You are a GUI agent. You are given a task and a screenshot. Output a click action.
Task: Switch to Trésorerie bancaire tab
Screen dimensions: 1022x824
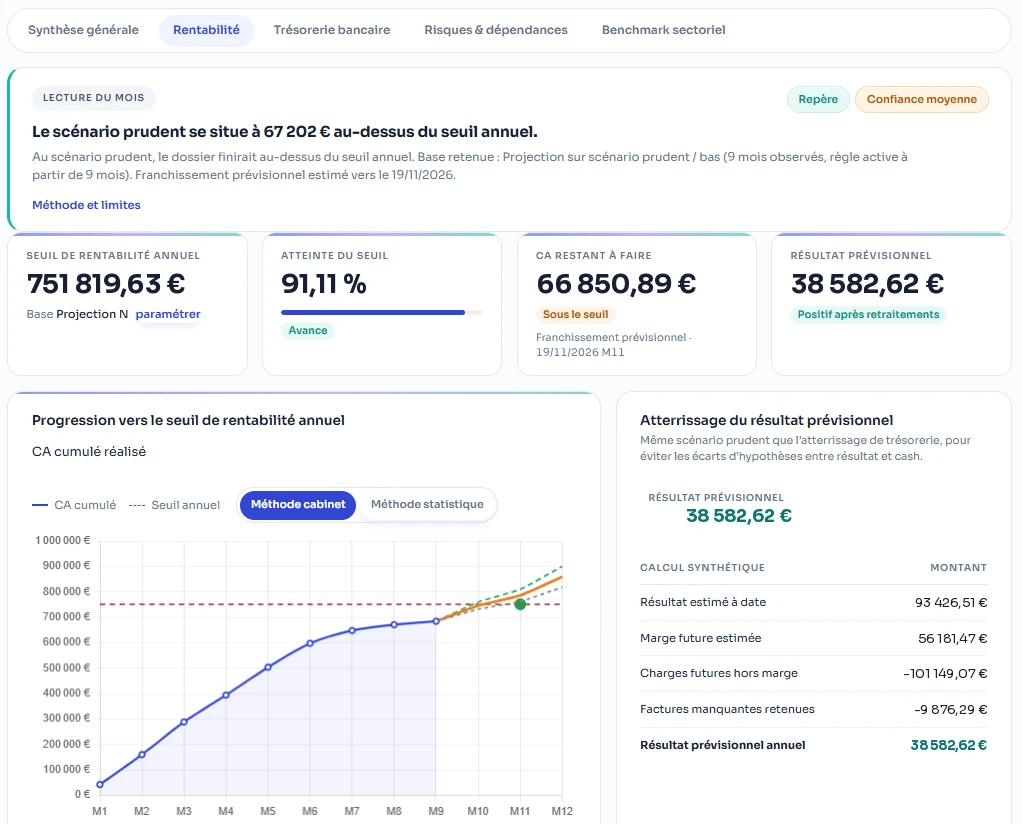332,30
